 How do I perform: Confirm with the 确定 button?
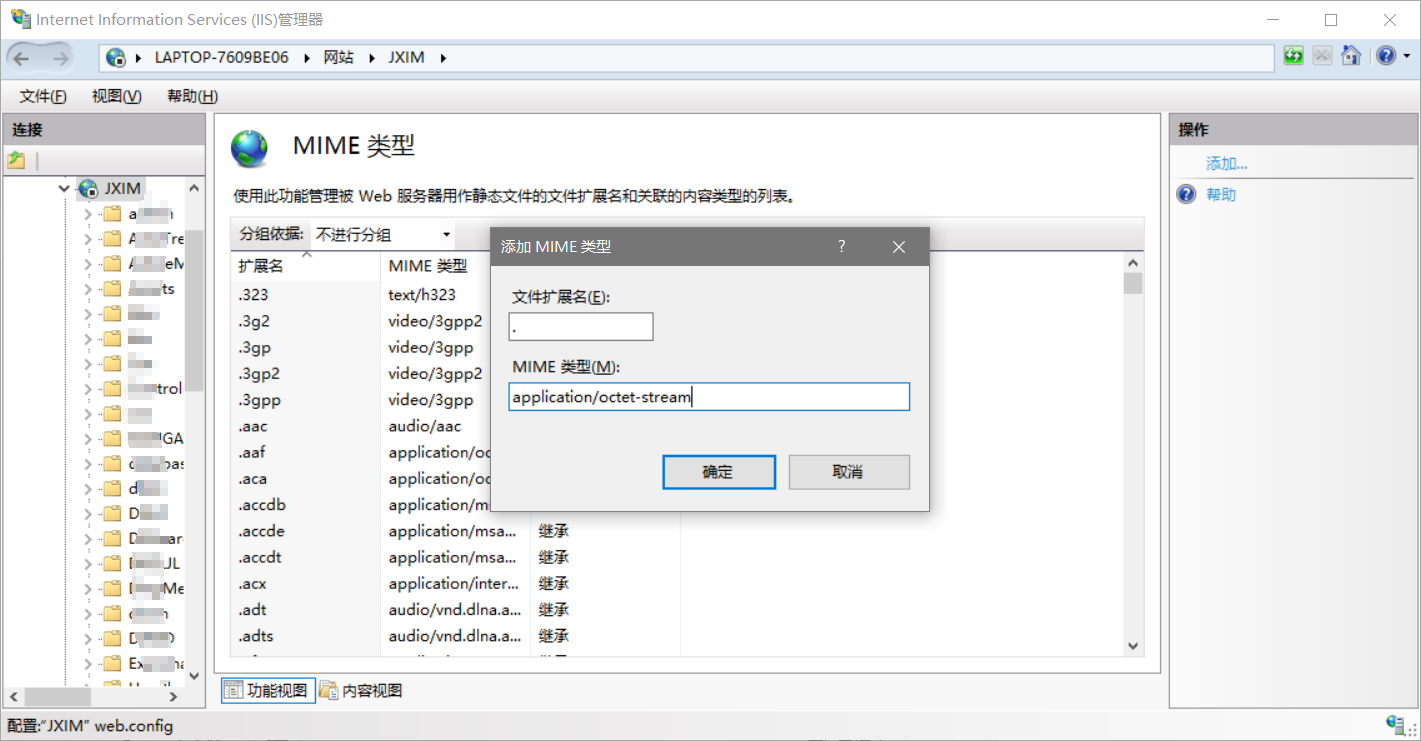[x=719, y=472]
